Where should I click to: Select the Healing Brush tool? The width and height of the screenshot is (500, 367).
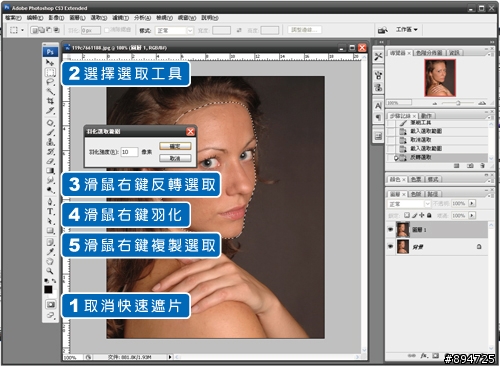click(x=50, y=123)
